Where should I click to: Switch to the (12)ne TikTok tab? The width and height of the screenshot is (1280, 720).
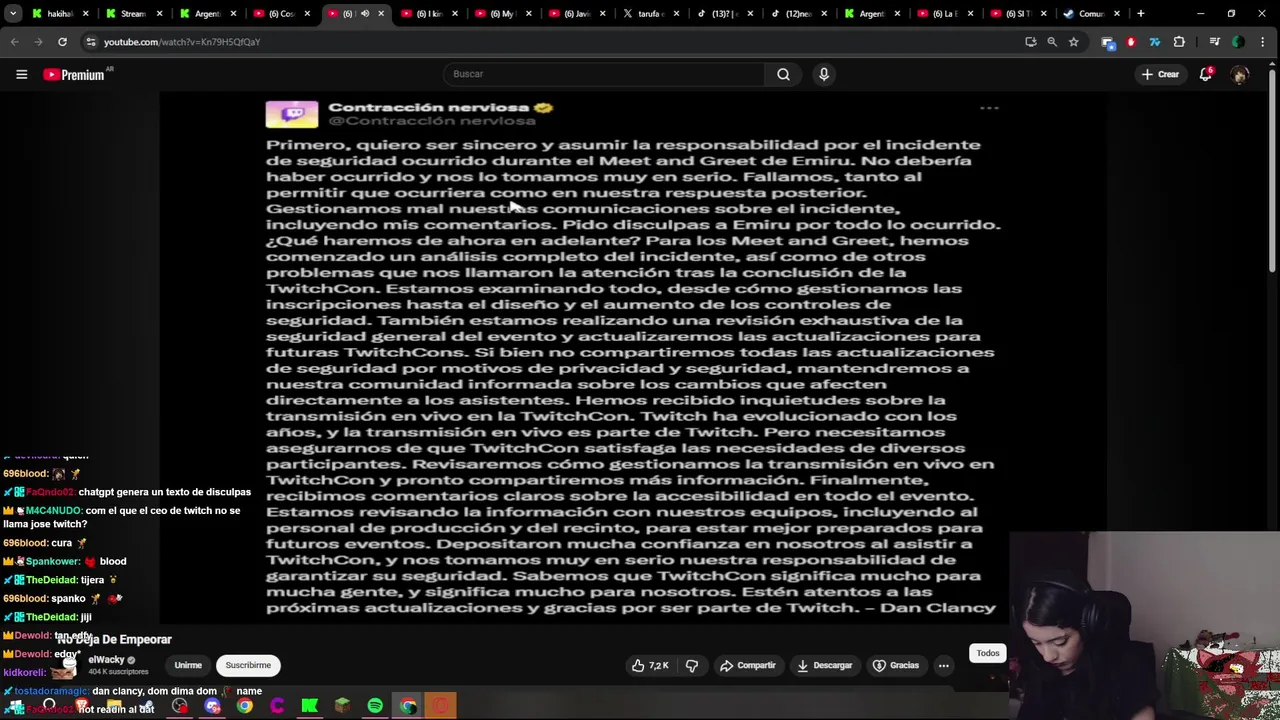pos(801,14)
